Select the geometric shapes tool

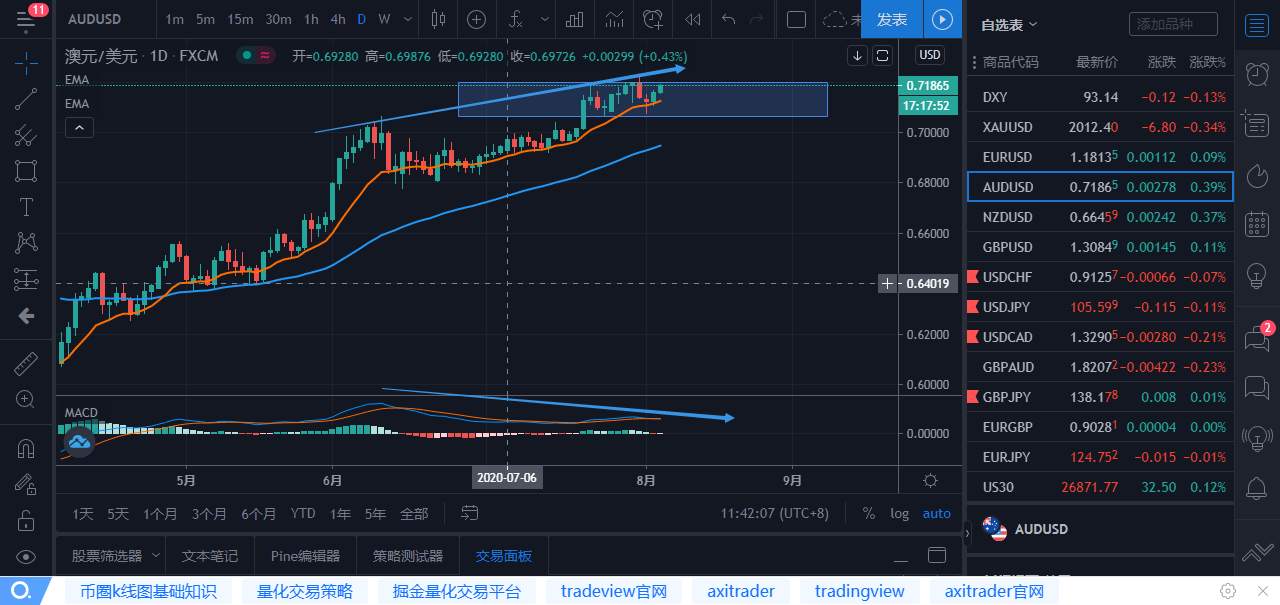click(x=26, y=171)
